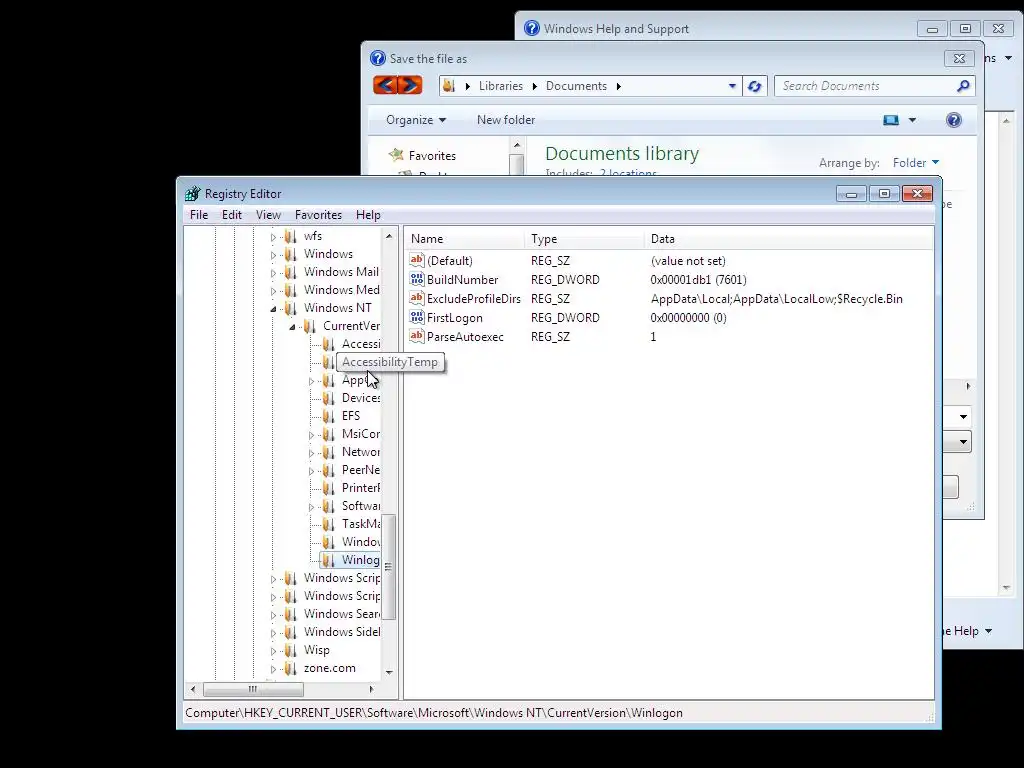Open the Help menu in Registry Editor
The width and height of the screenshot is (1024, 768).
pyautogui.click(x=368, y=215)
